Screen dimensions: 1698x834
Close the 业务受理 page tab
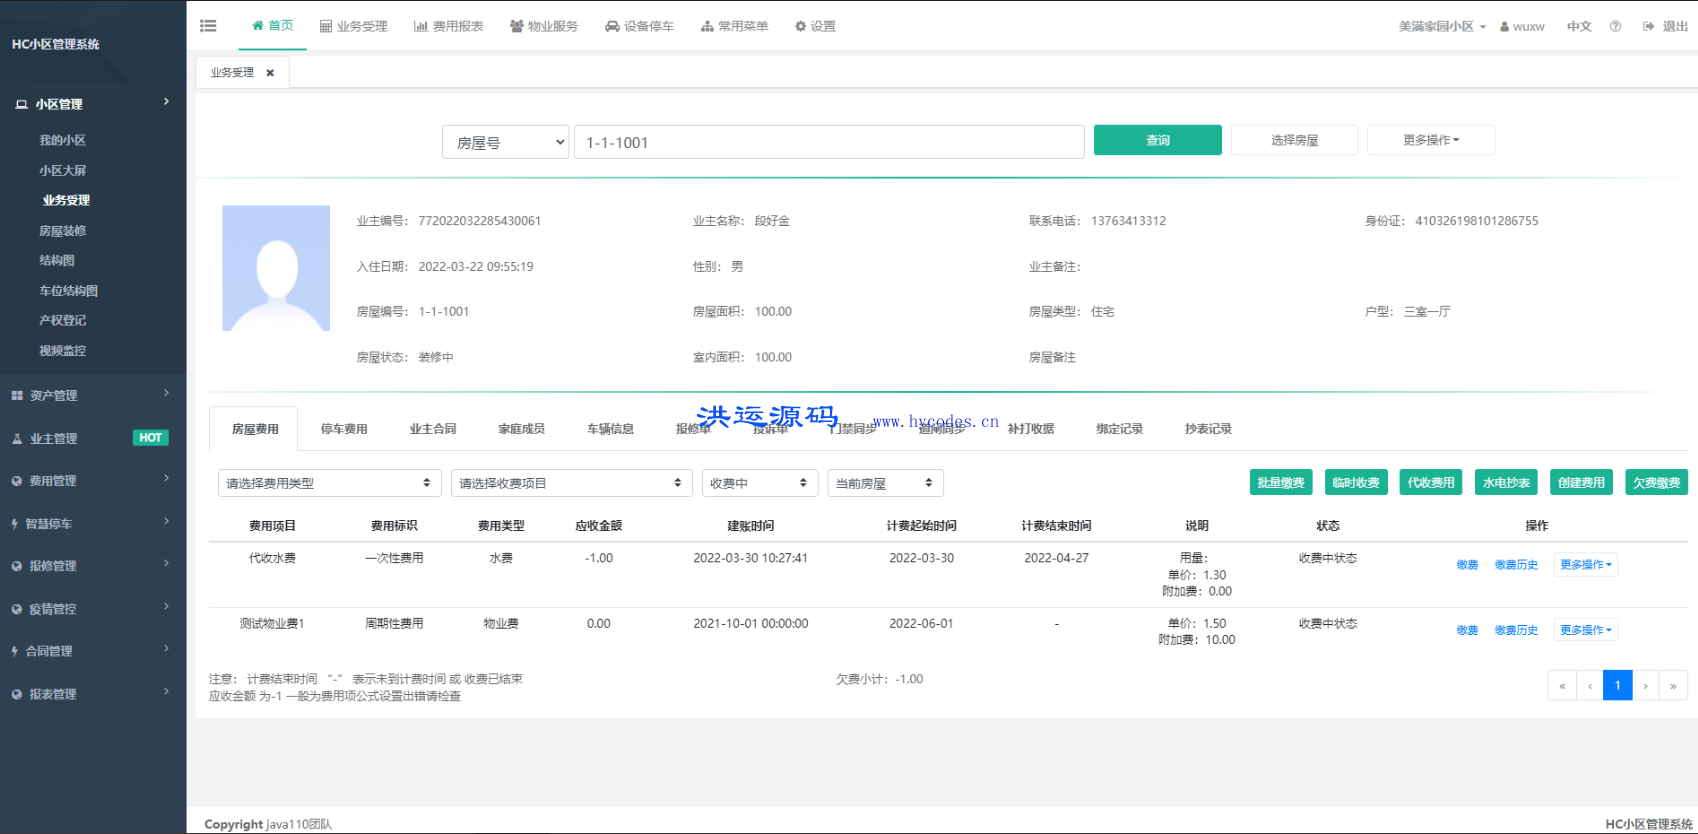click(x=270, y=73)
